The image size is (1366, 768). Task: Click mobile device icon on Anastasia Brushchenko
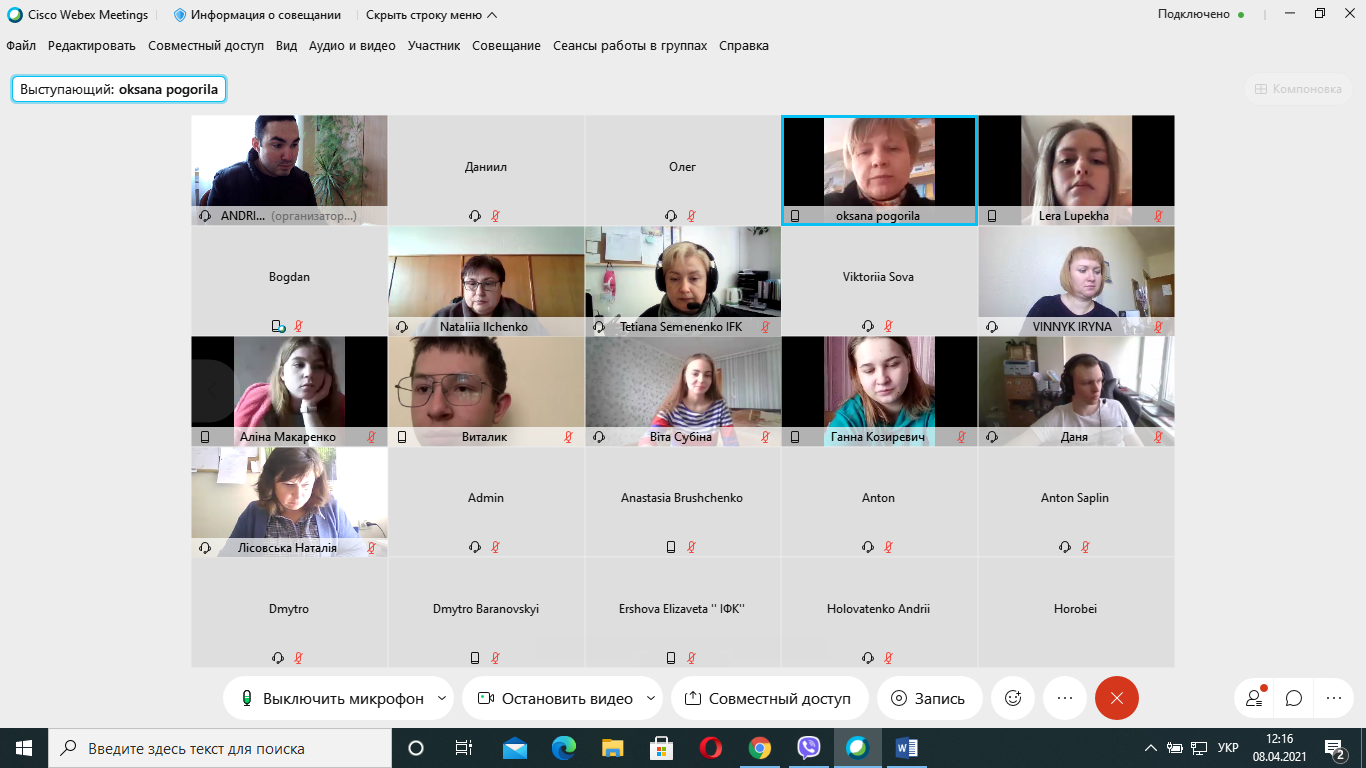(671, 547)
